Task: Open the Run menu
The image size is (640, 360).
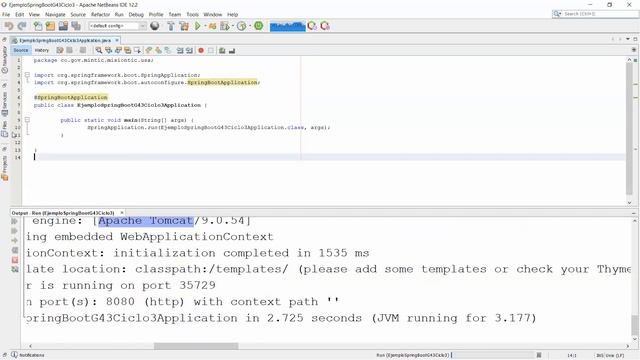Action: 119,14
